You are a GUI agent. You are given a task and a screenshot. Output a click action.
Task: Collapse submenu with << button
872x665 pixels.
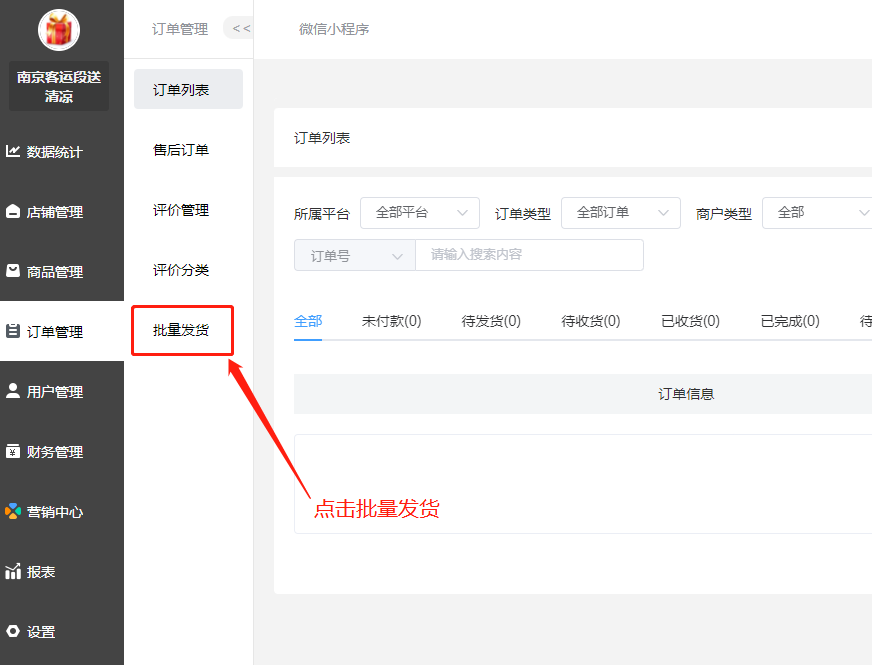(240, 28)
